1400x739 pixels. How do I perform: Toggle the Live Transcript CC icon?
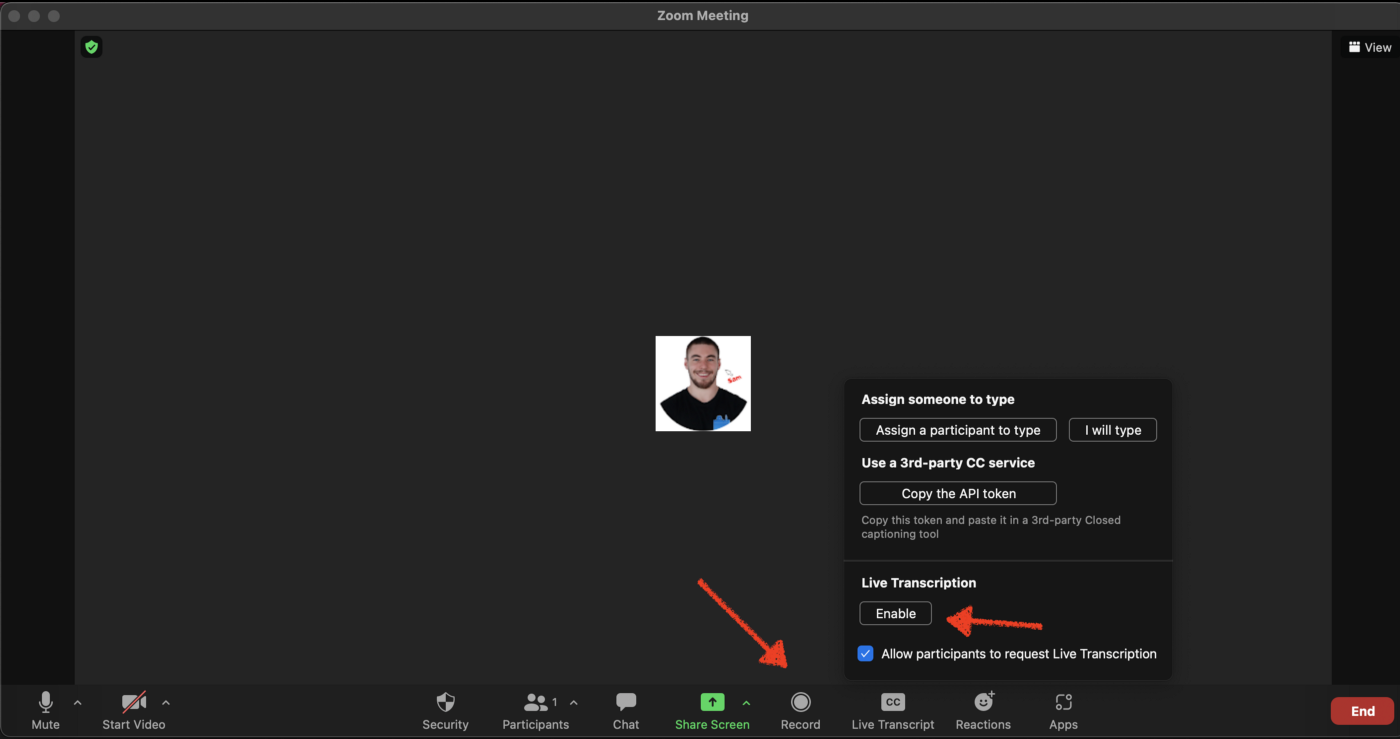(x=893, y=703)
